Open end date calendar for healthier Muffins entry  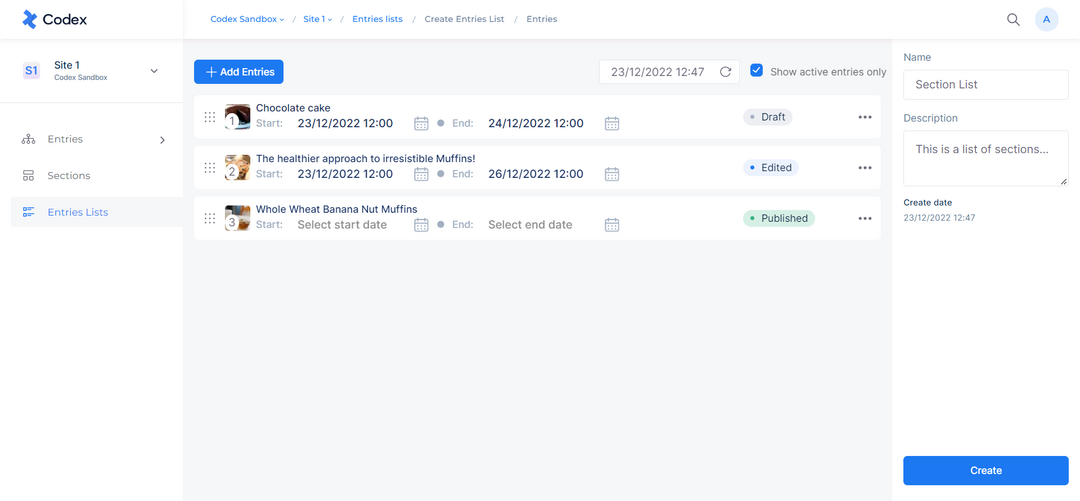coord(612,174)
